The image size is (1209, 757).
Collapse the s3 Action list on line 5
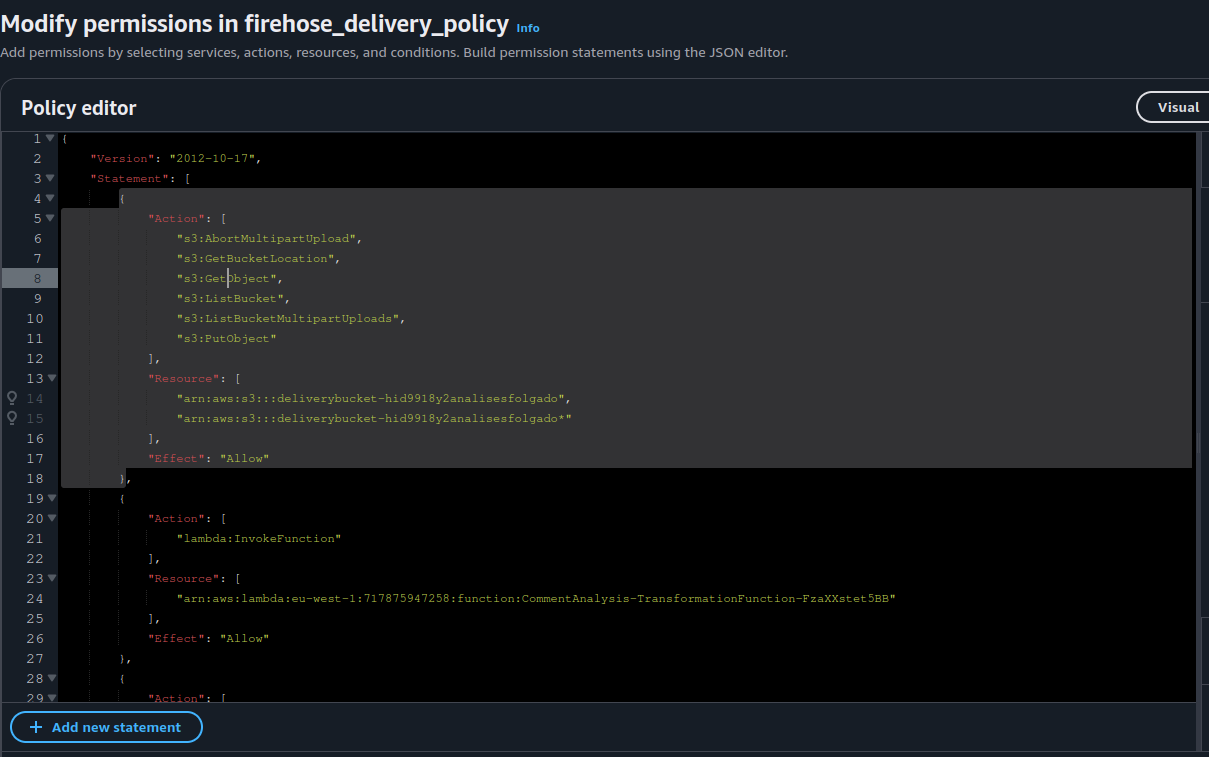tap(51, 218)
